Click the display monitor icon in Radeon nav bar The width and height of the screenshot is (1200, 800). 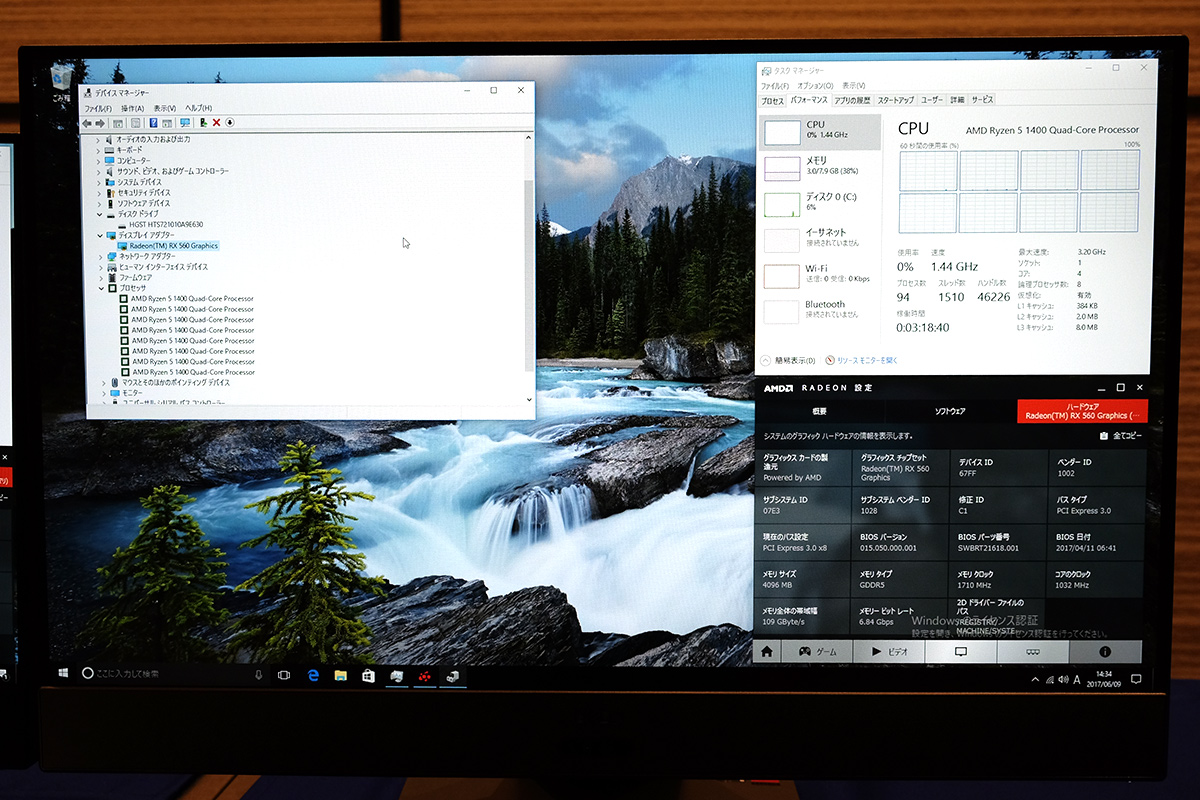click(960, 650)
